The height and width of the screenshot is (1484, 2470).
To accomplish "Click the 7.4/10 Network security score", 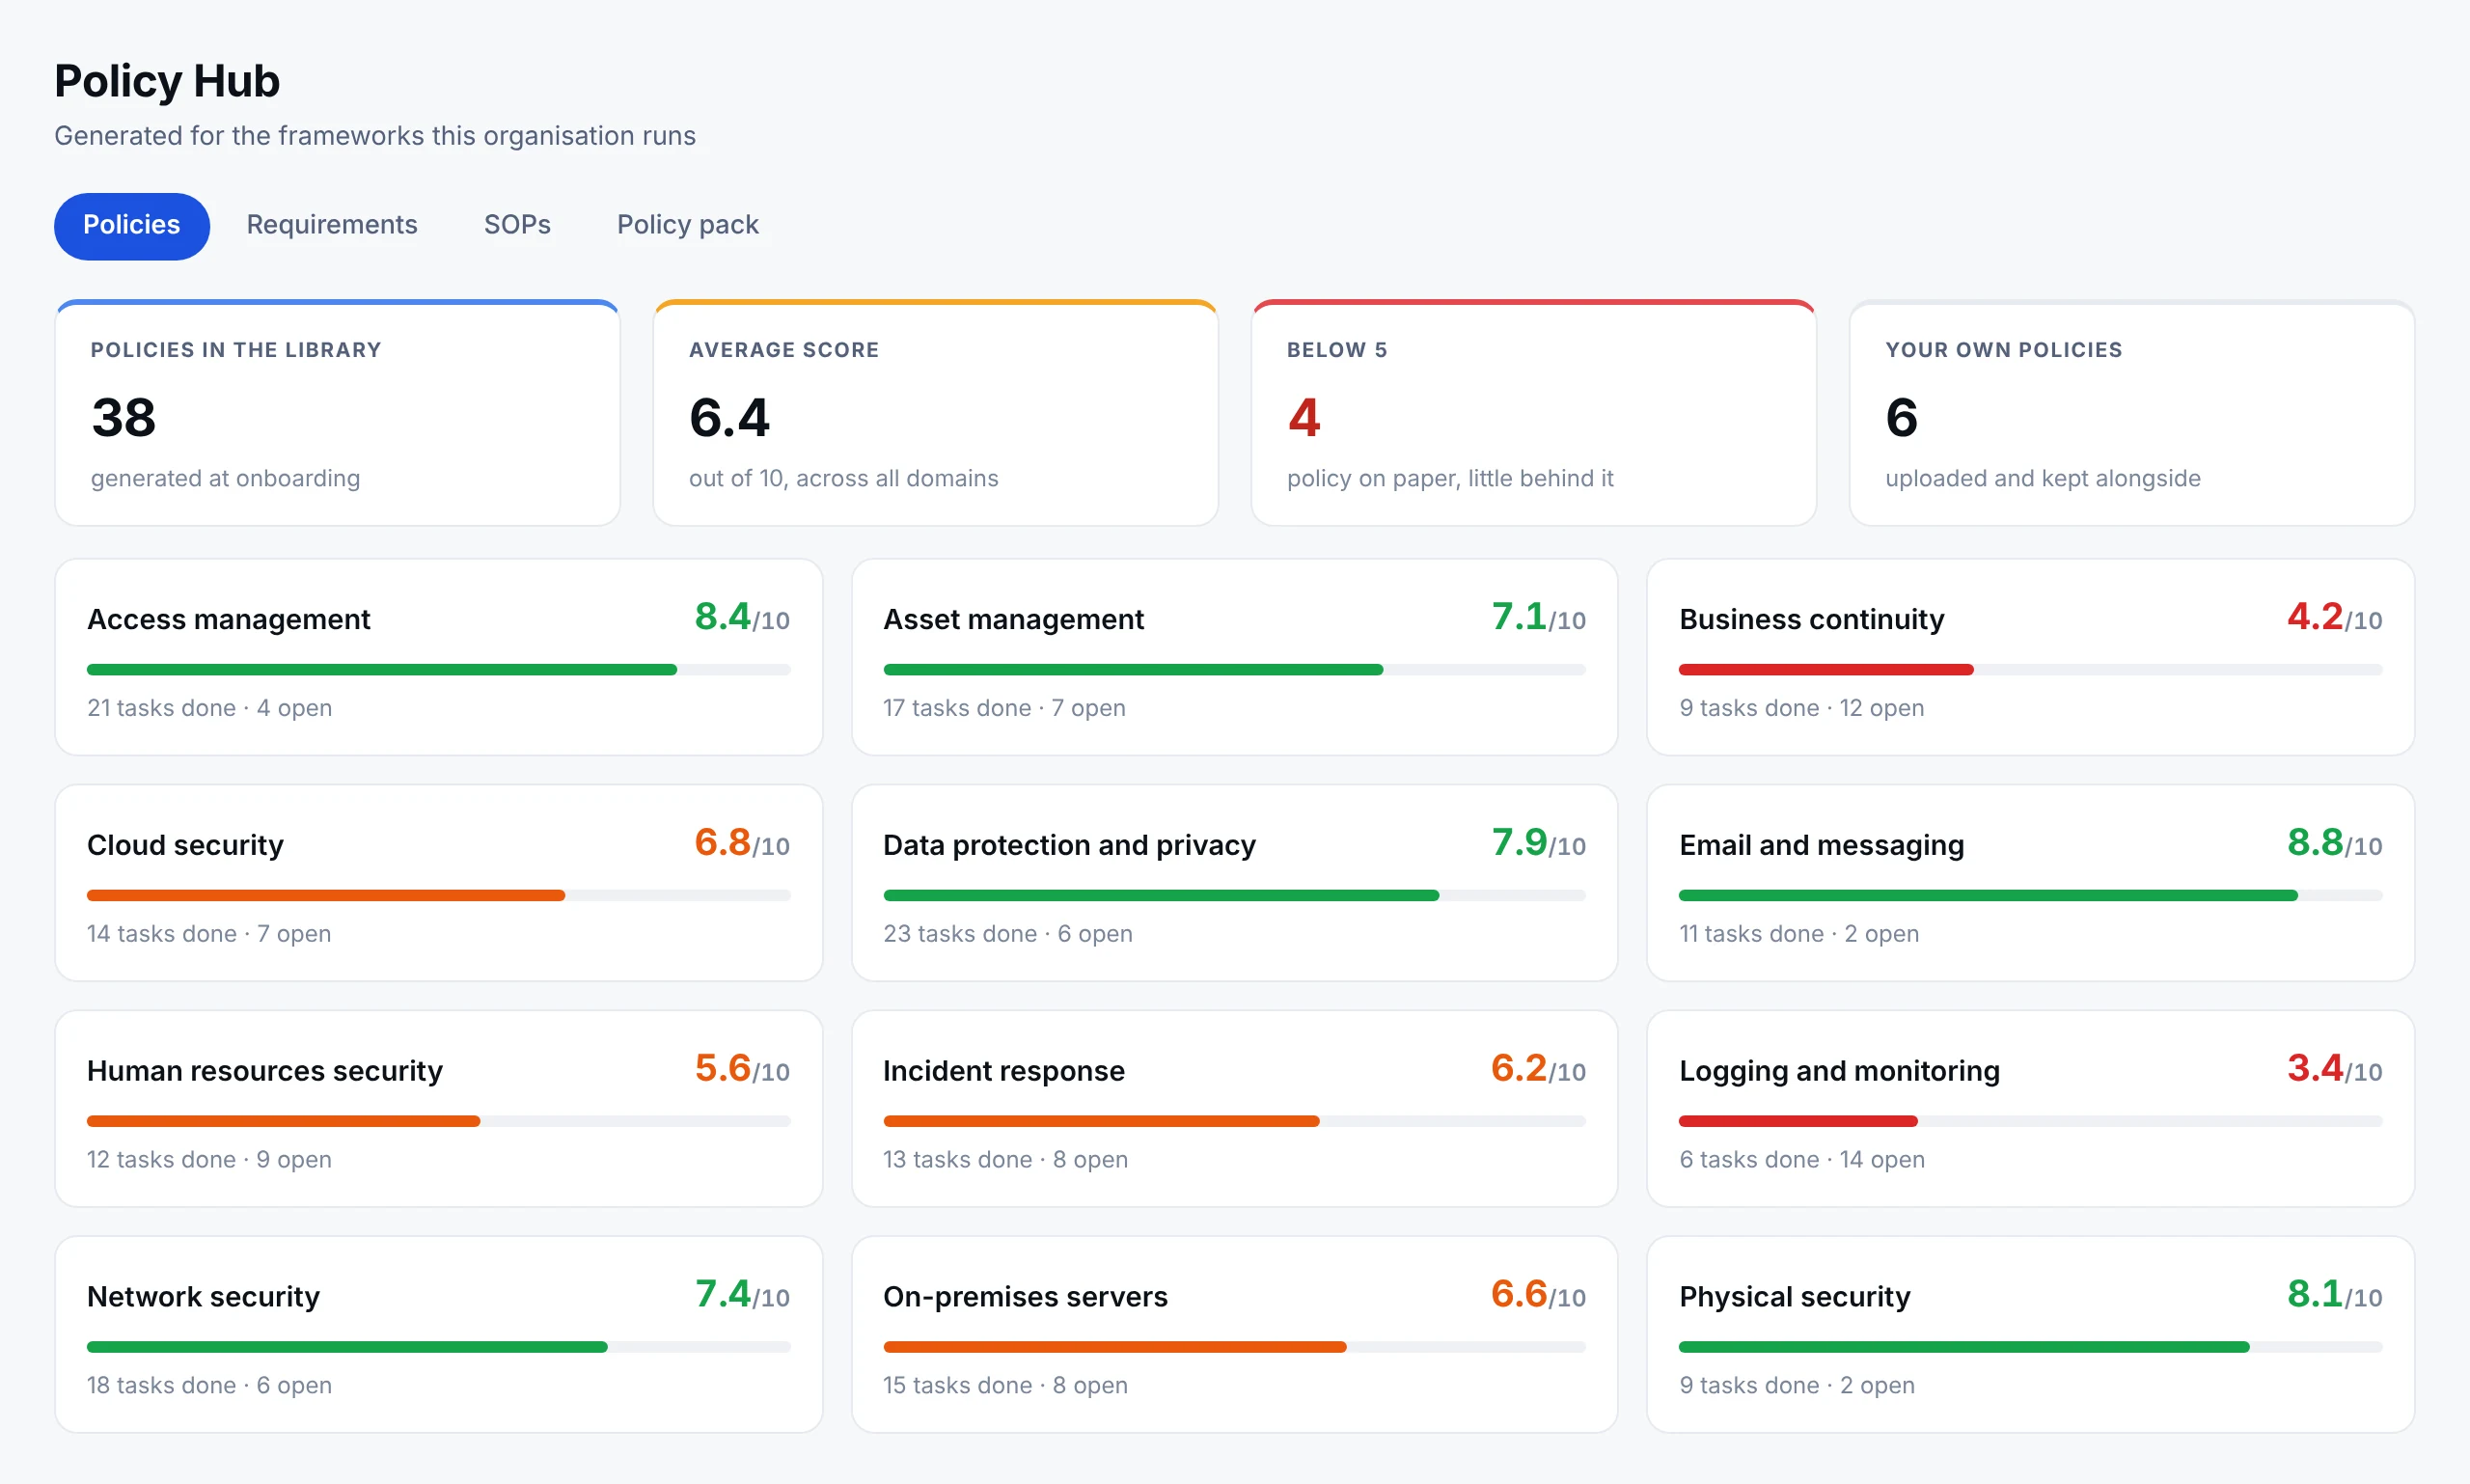I will pyautogui.click(x=742, y=1295).
